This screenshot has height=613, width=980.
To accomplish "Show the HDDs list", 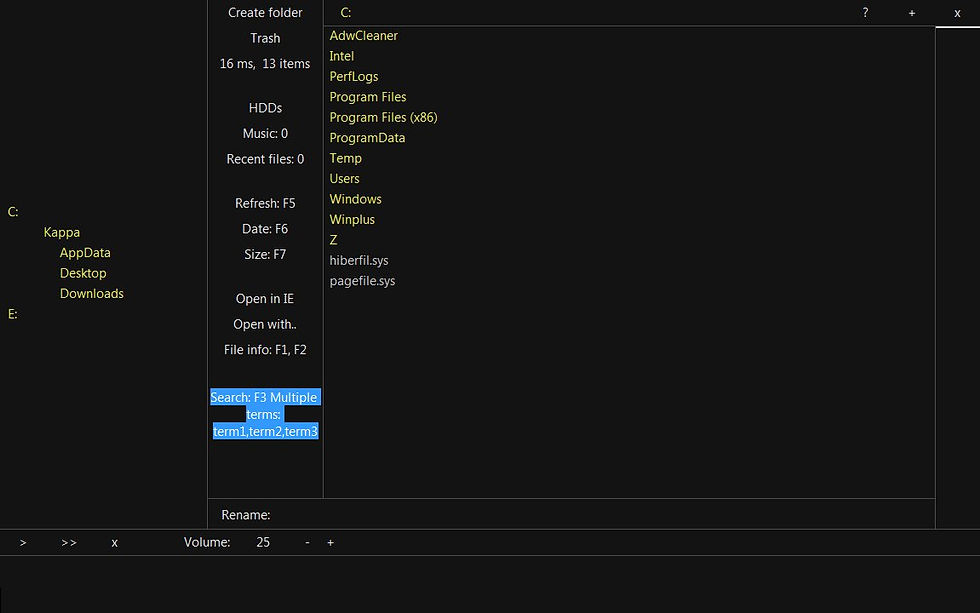I will tap(265, 108).
